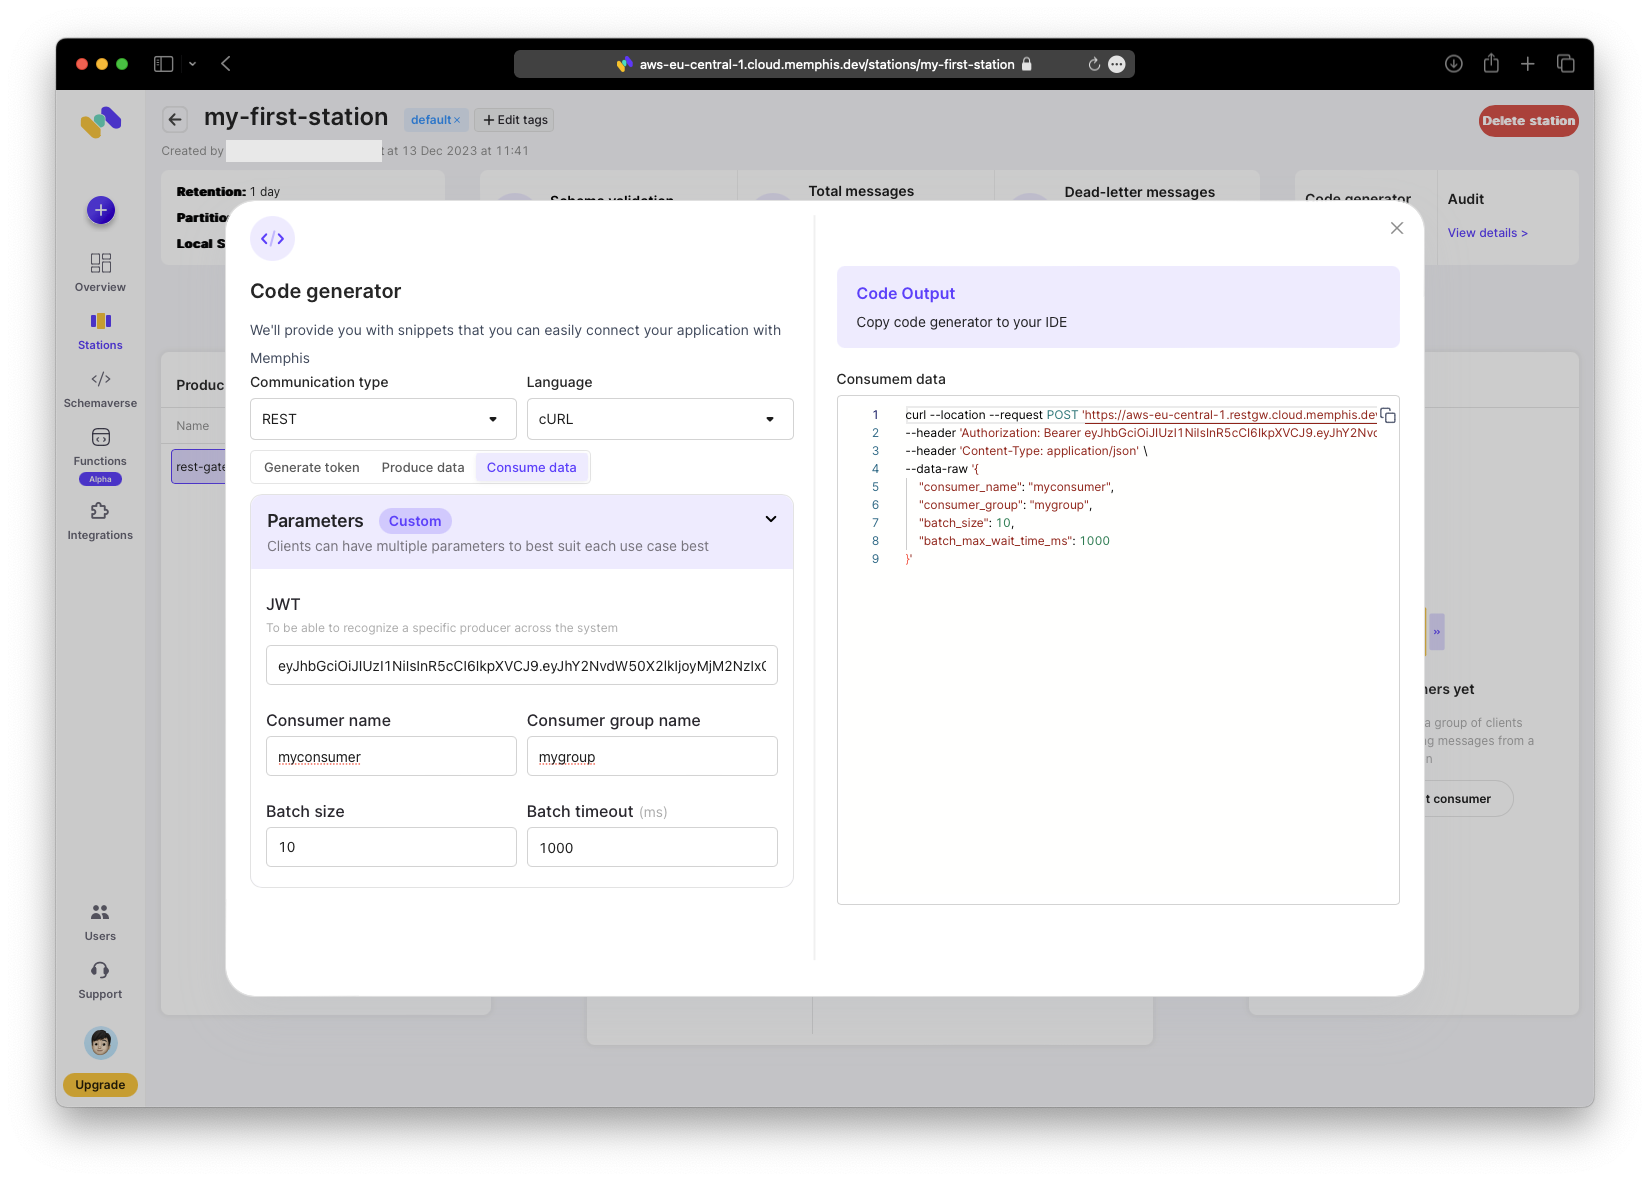Open the Communication type dropdown
This screenshot has height=1181, width=1650.
(382, 419)
